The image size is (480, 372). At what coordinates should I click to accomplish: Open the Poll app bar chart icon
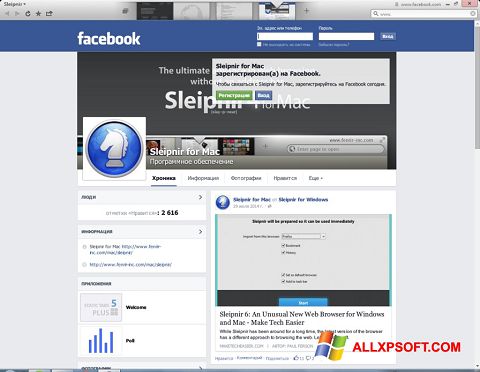click(x=101, y=341)
